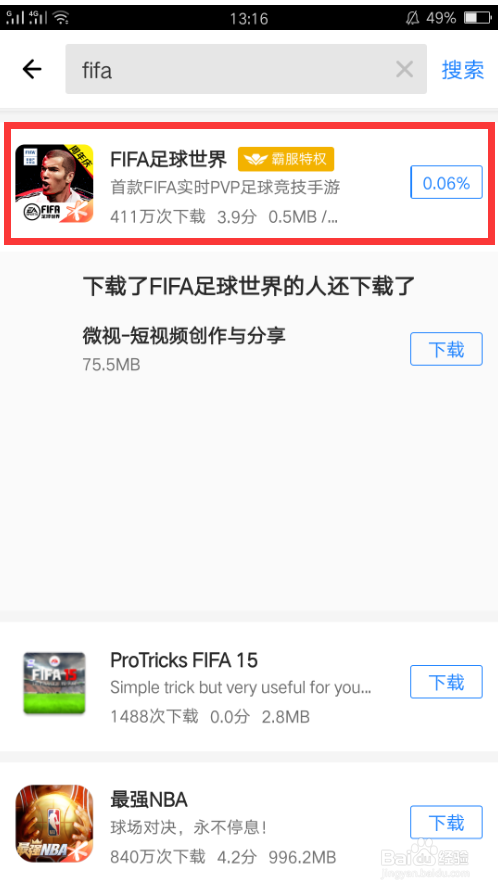Open FIFA足球世界 title
This screenshot has height=891, width=498.
(x=168, y=159)
